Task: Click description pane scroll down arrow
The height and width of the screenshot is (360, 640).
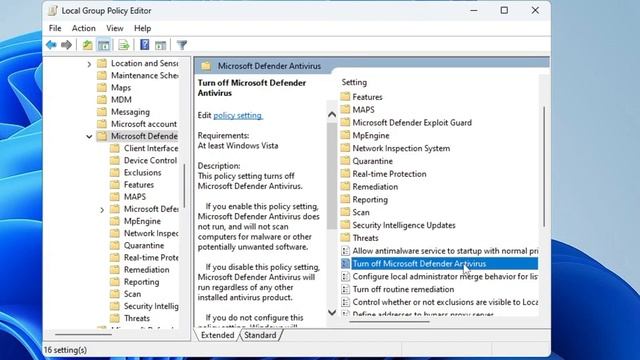Action: pos(332,313)
